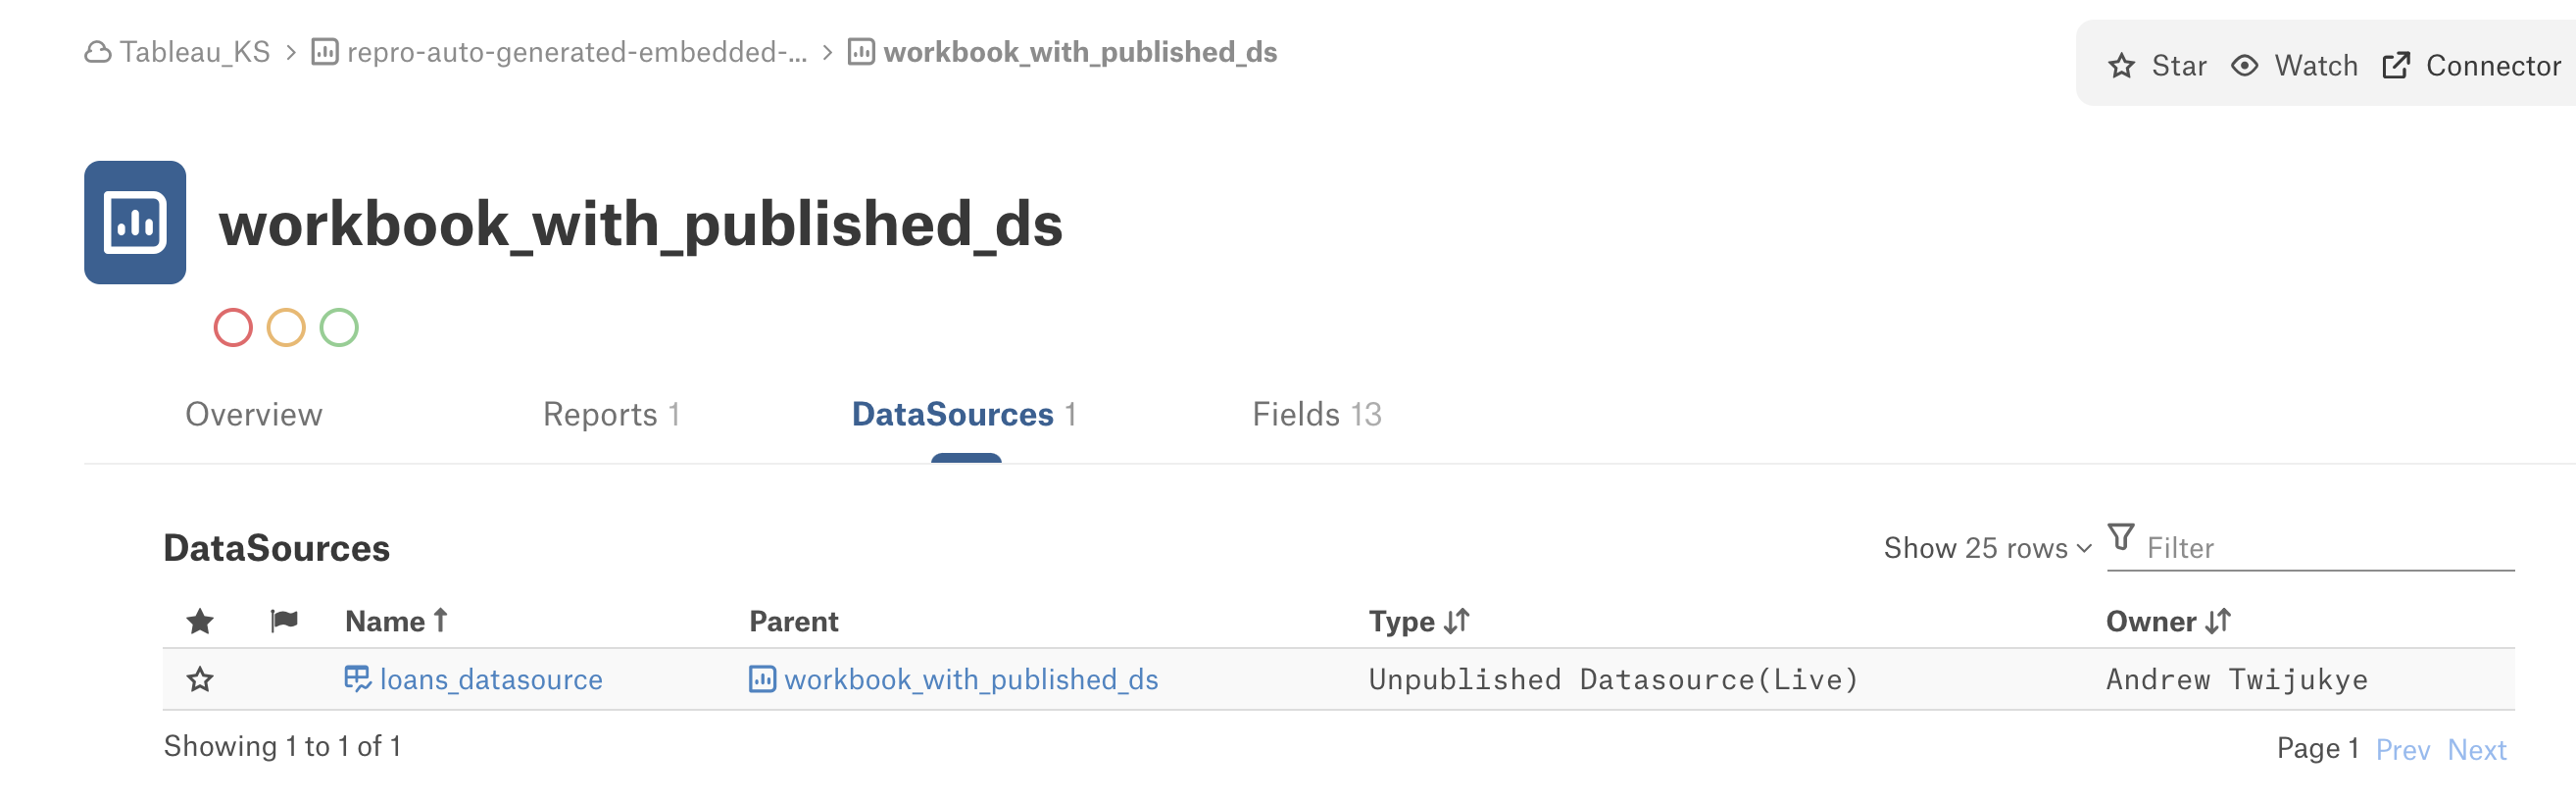Toggle Watch with the eye icon
Image resolution: width=2576 pixels, height=800 pixels.
point(2294,66)
